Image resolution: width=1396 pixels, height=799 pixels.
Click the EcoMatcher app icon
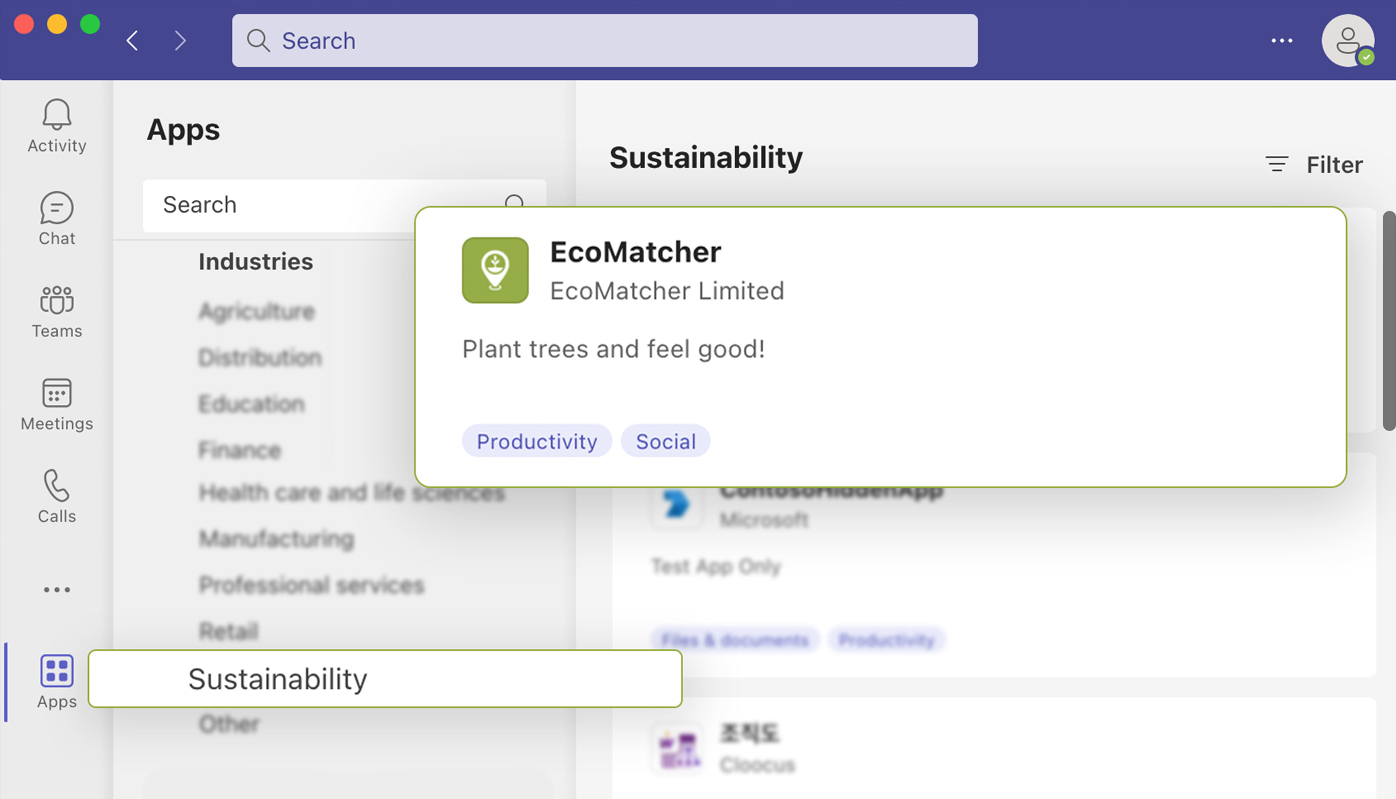click(x=494, y=270)
